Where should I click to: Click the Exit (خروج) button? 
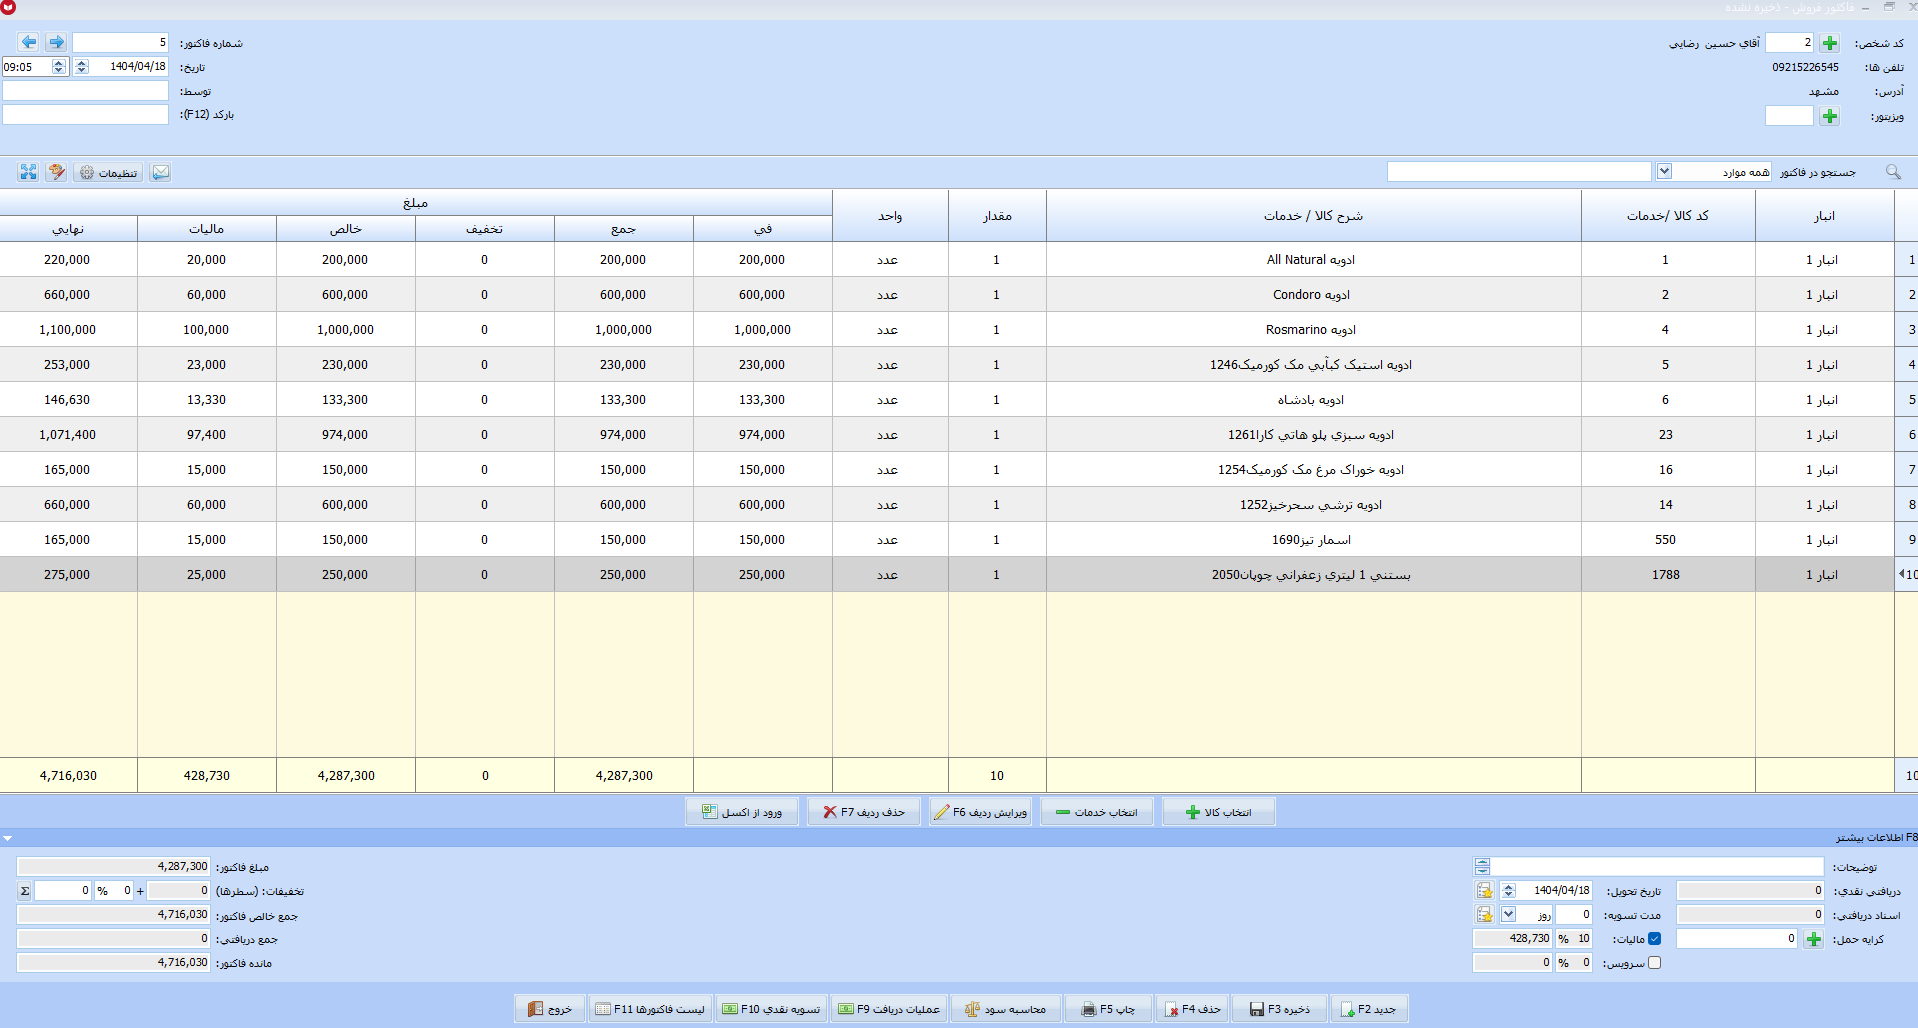(550, 1009)
